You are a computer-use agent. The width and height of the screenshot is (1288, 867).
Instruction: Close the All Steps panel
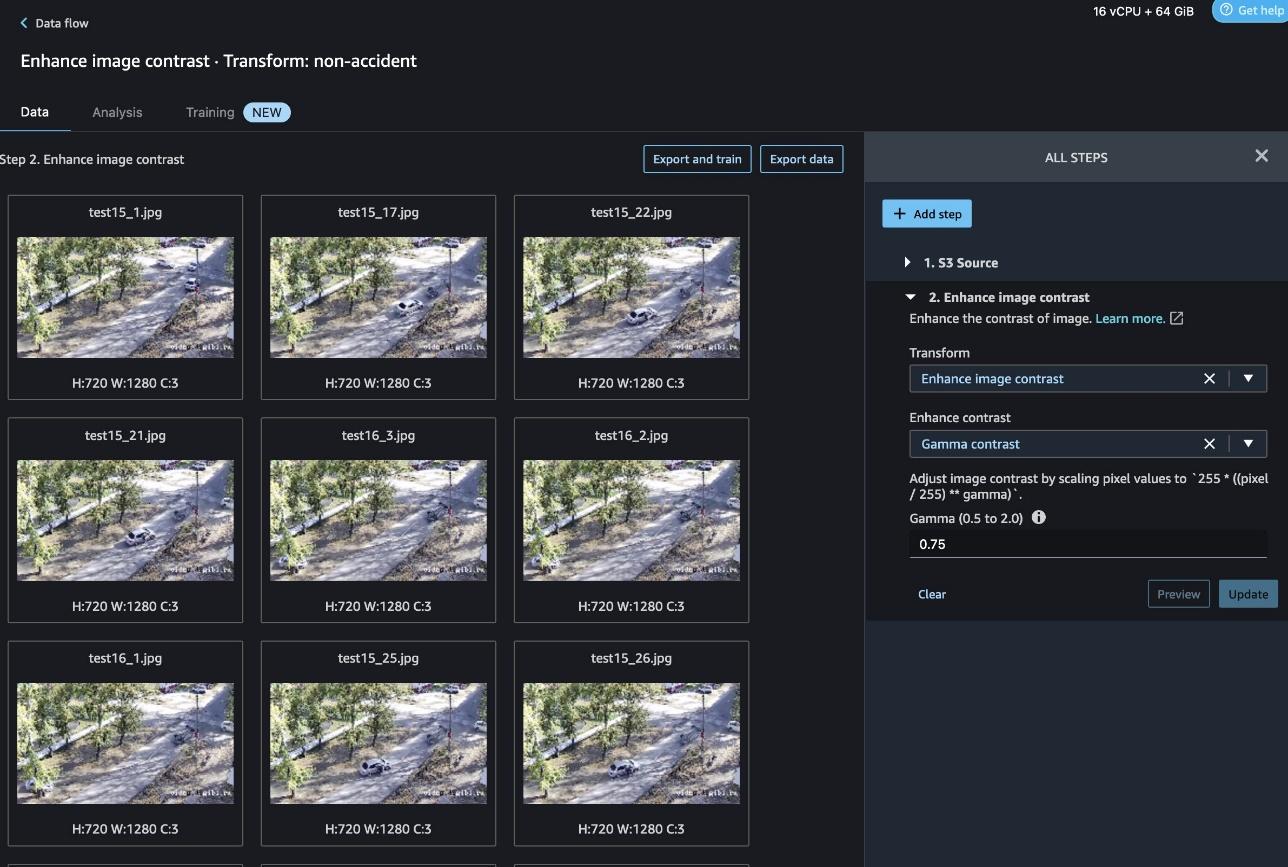pyautogui.click(x=1261, y=156)
